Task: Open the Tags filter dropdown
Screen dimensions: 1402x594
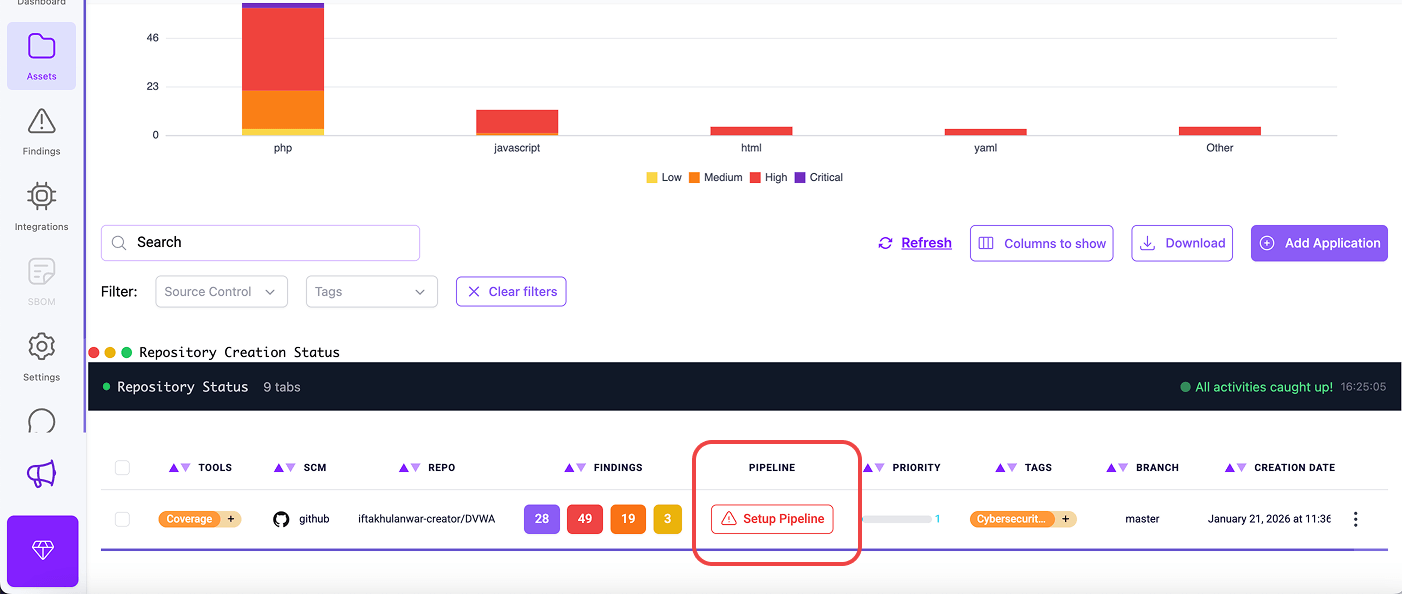Action: (371, 292)
